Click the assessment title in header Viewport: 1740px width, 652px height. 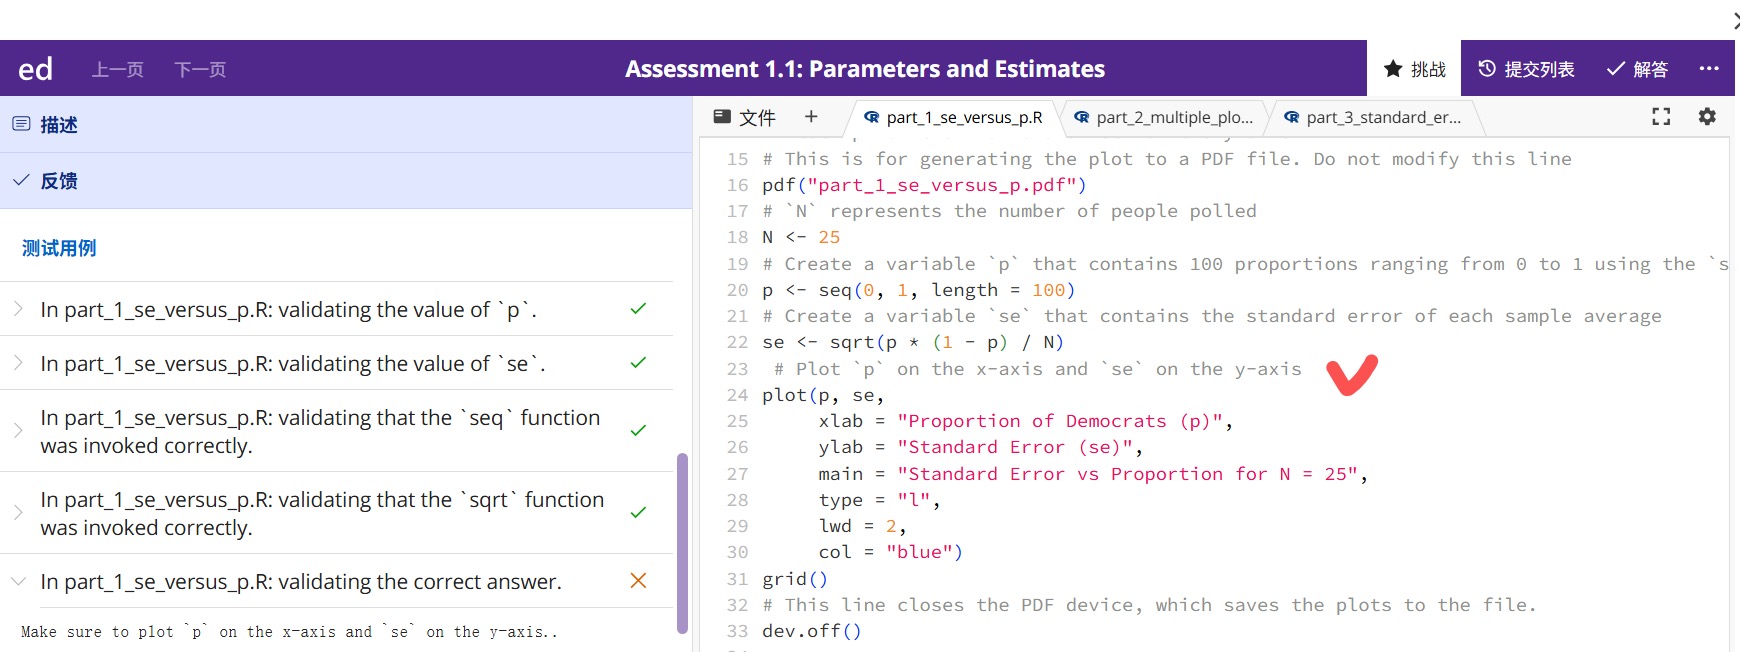865,69
